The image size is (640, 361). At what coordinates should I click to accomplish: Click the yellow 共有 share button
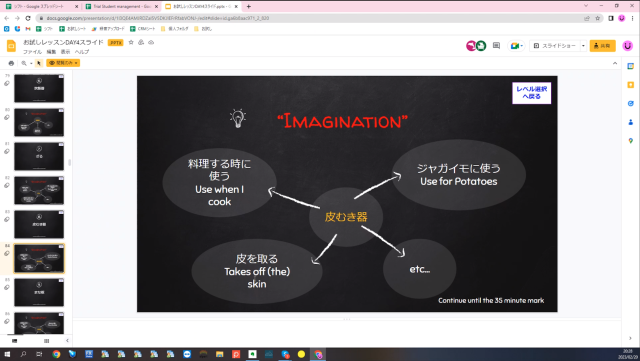pos(602,46)
